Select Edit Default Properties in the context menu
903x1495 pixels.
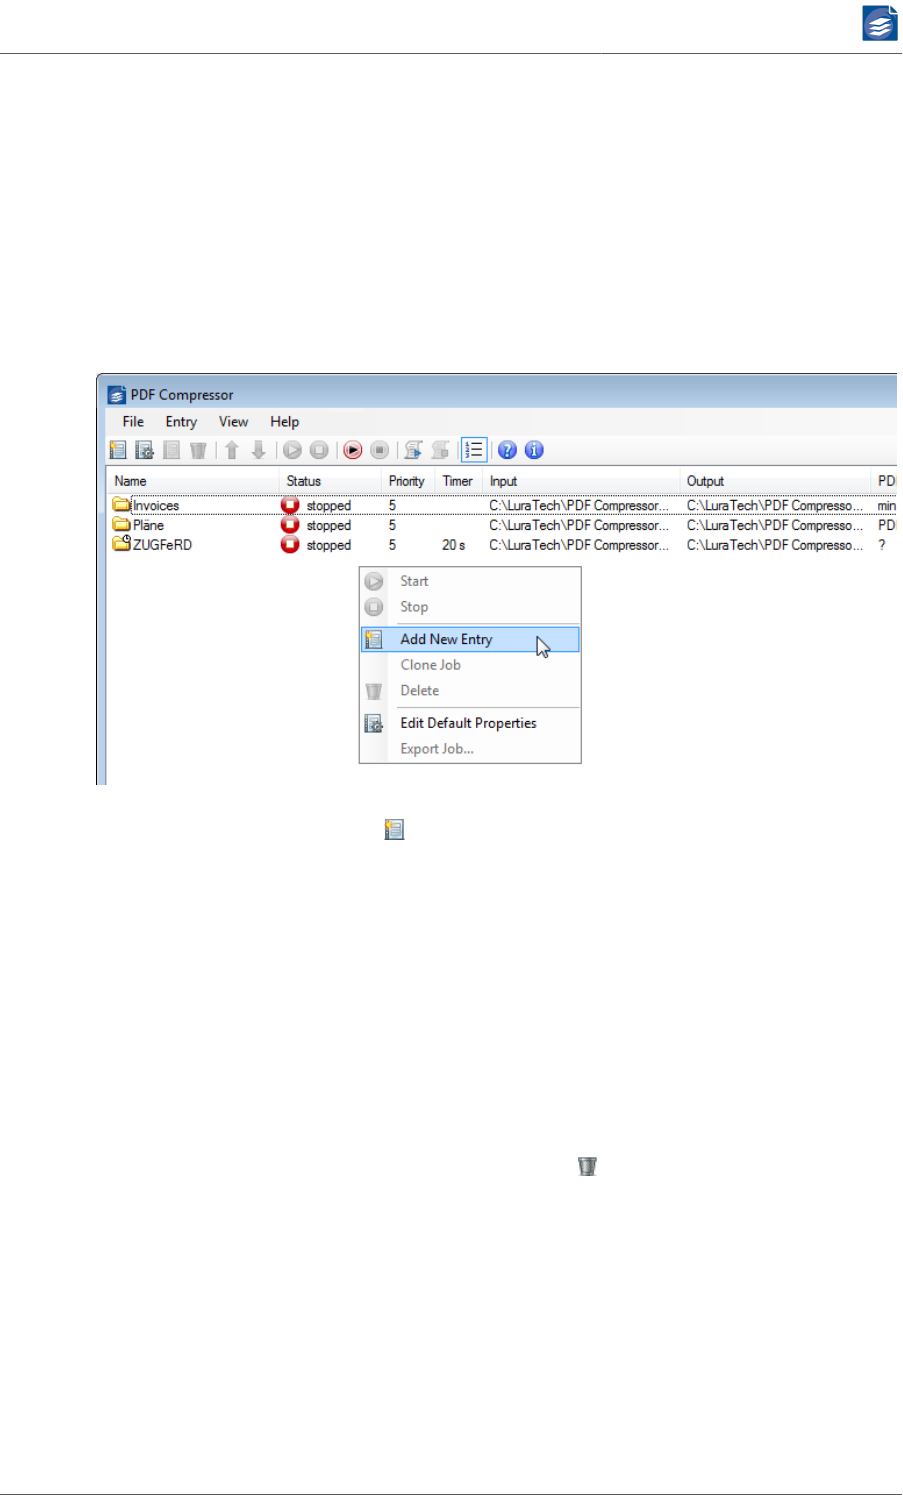point(470,723)
